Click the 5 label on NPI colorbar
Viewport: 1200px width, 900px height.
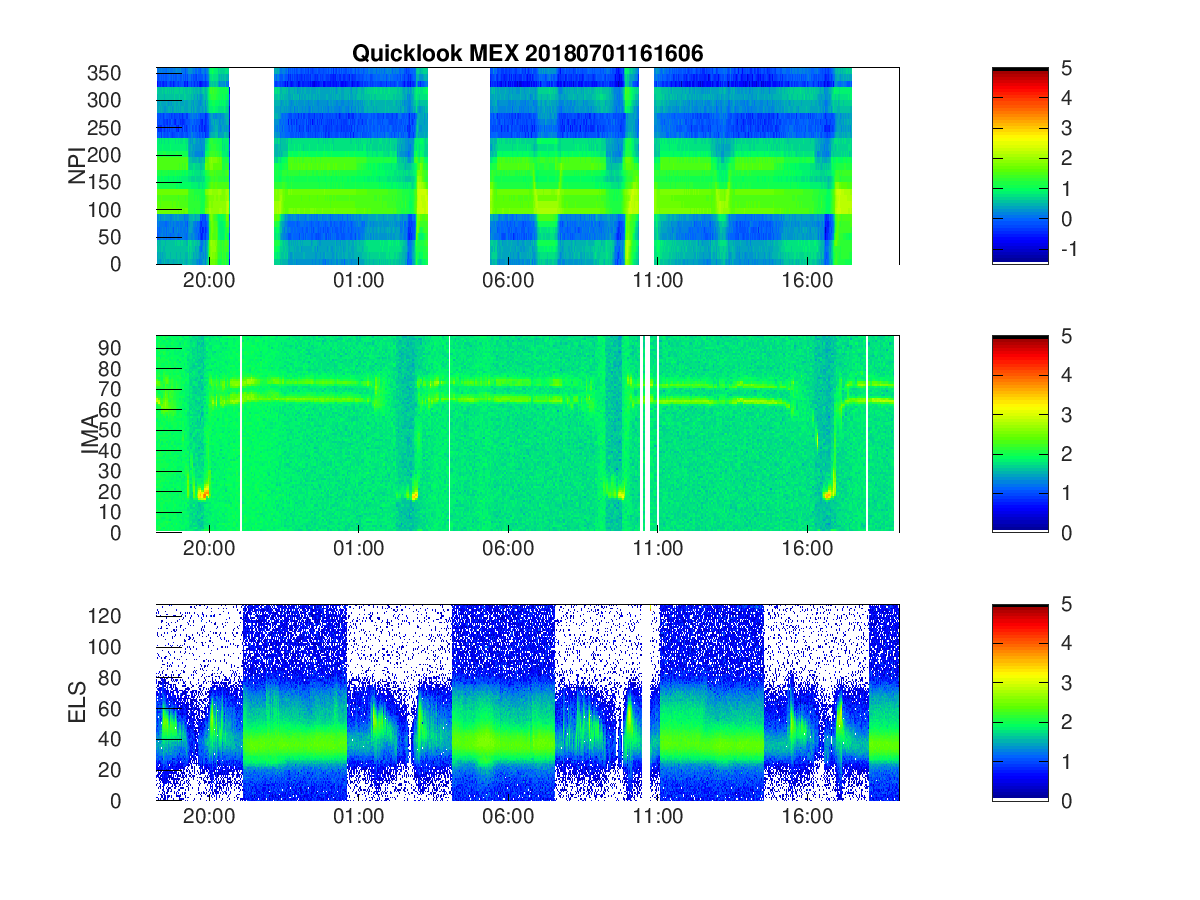pyautogui.click(x=1066, y=68)
